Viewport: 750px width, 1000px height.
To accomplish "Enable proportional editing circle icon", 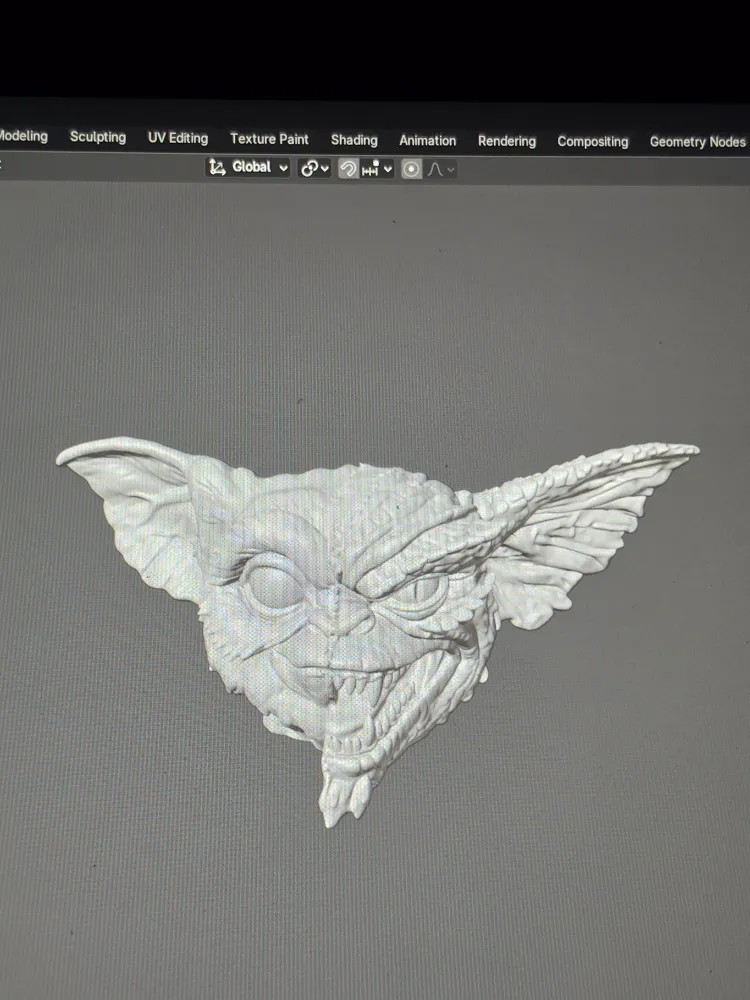I will click(411, 169).
